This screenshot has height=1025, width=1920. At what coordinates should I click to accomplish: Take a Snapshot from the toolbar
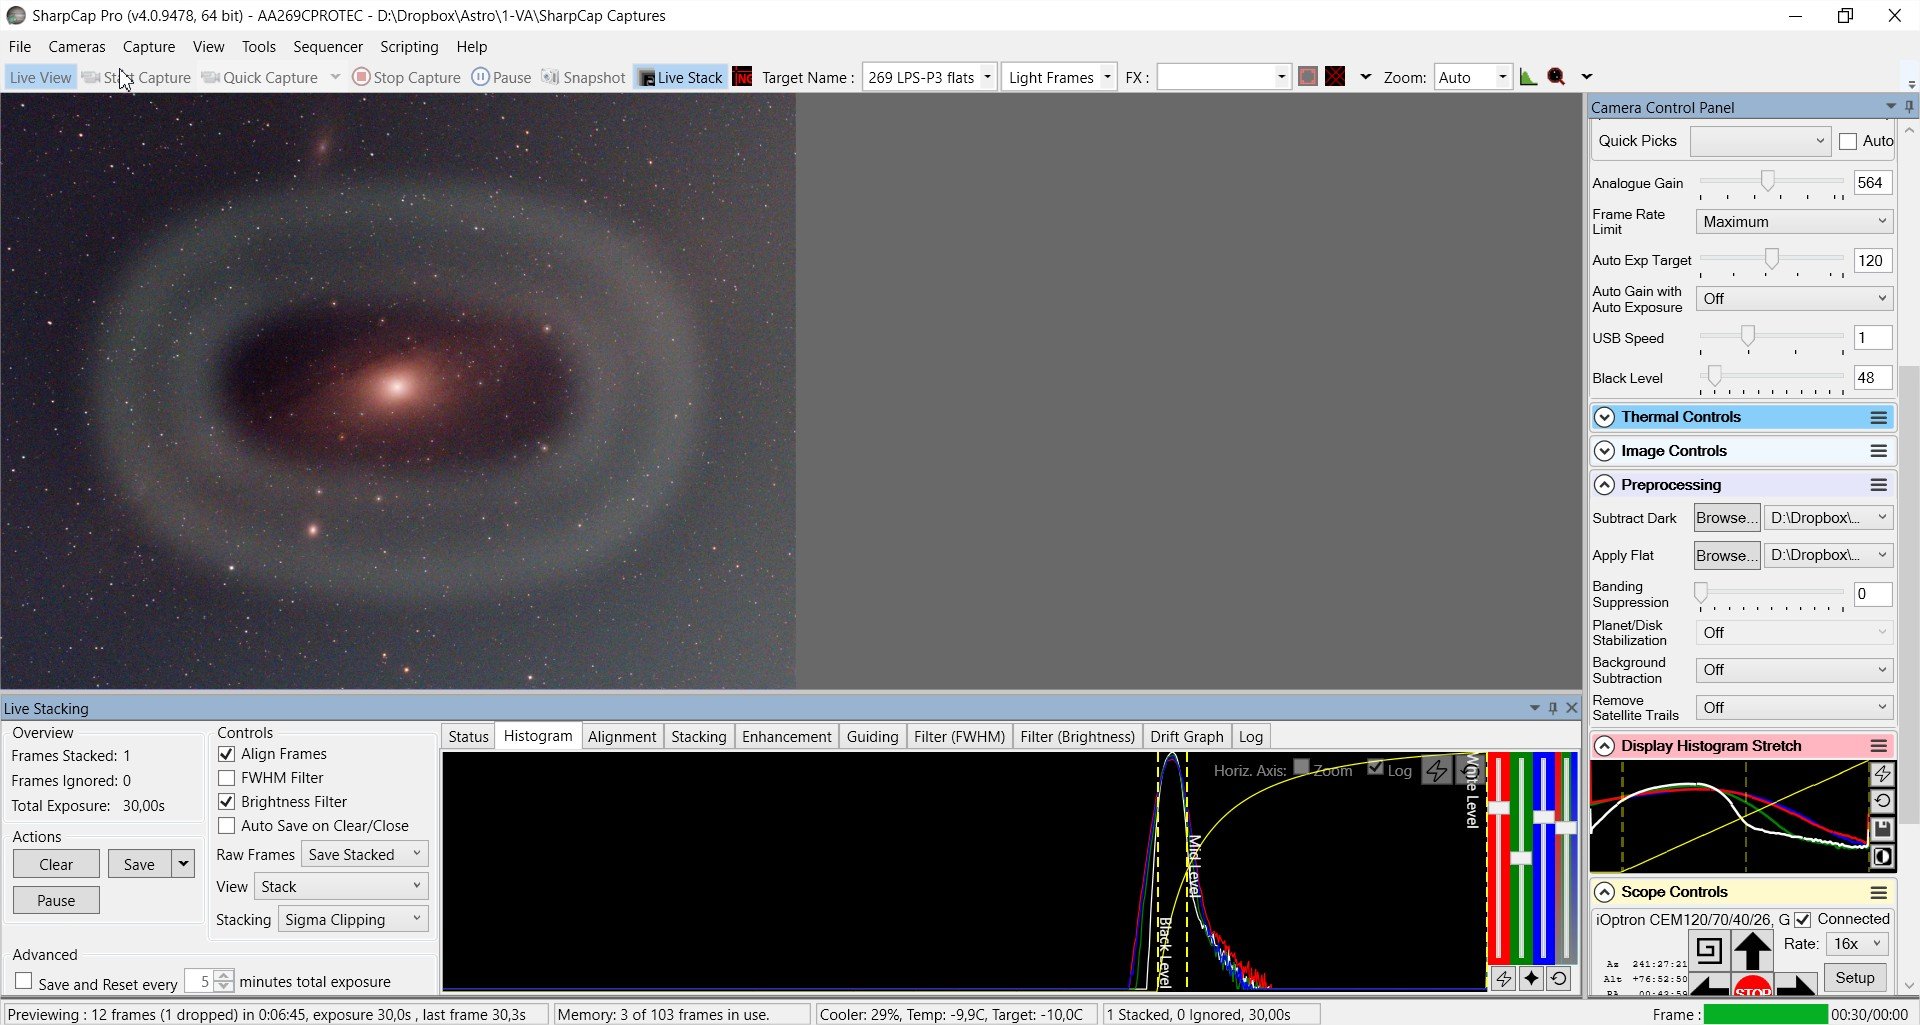pyautogui.click(x=583, y=77)
